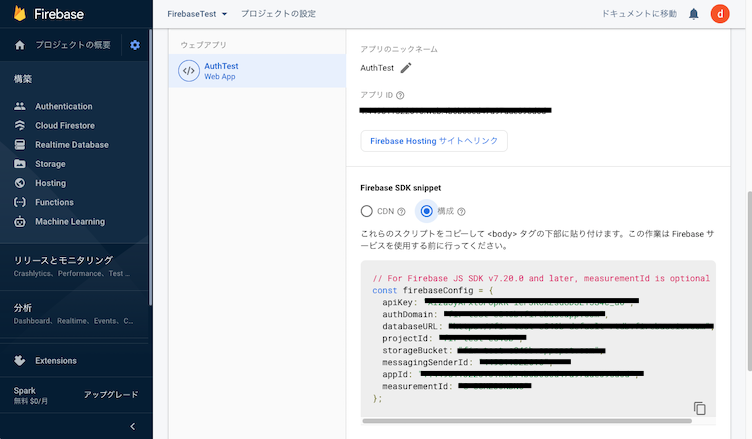Click the ウェブアプリ section label
This screenshot has height=439, width=752.
click(203, 45)
